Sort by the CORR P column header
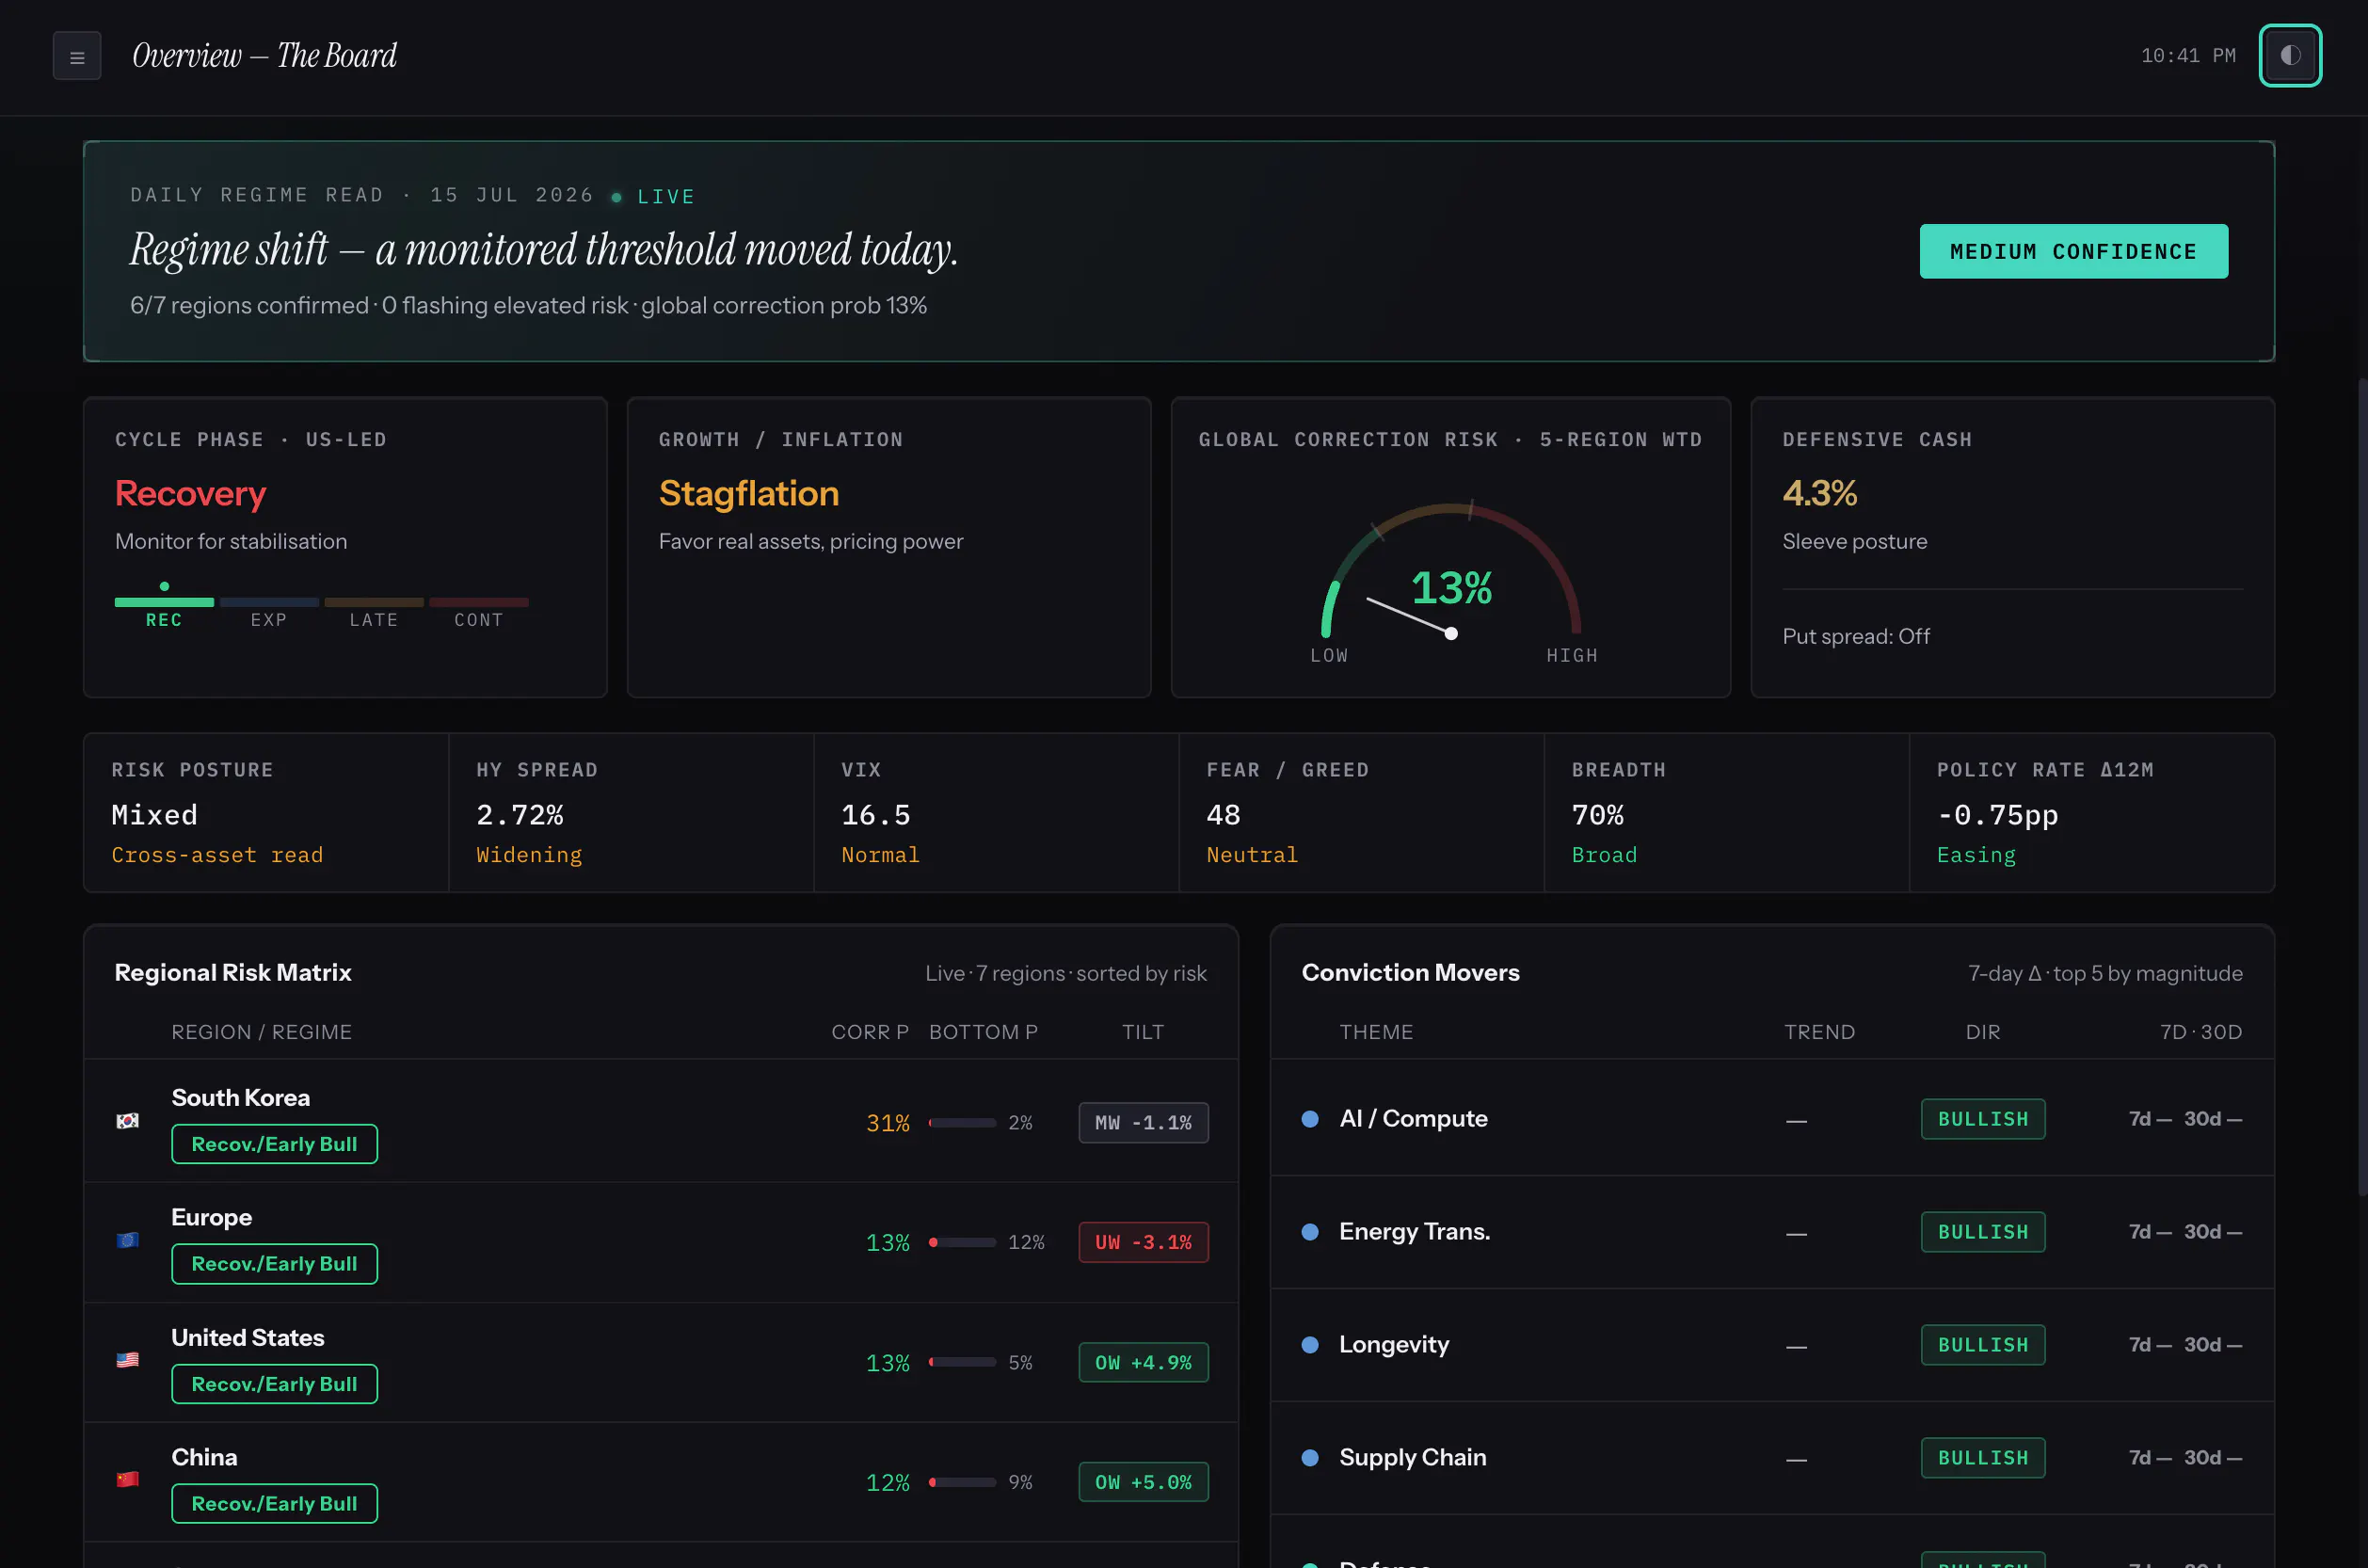 pyautogui.click(x=870, y=1032)
